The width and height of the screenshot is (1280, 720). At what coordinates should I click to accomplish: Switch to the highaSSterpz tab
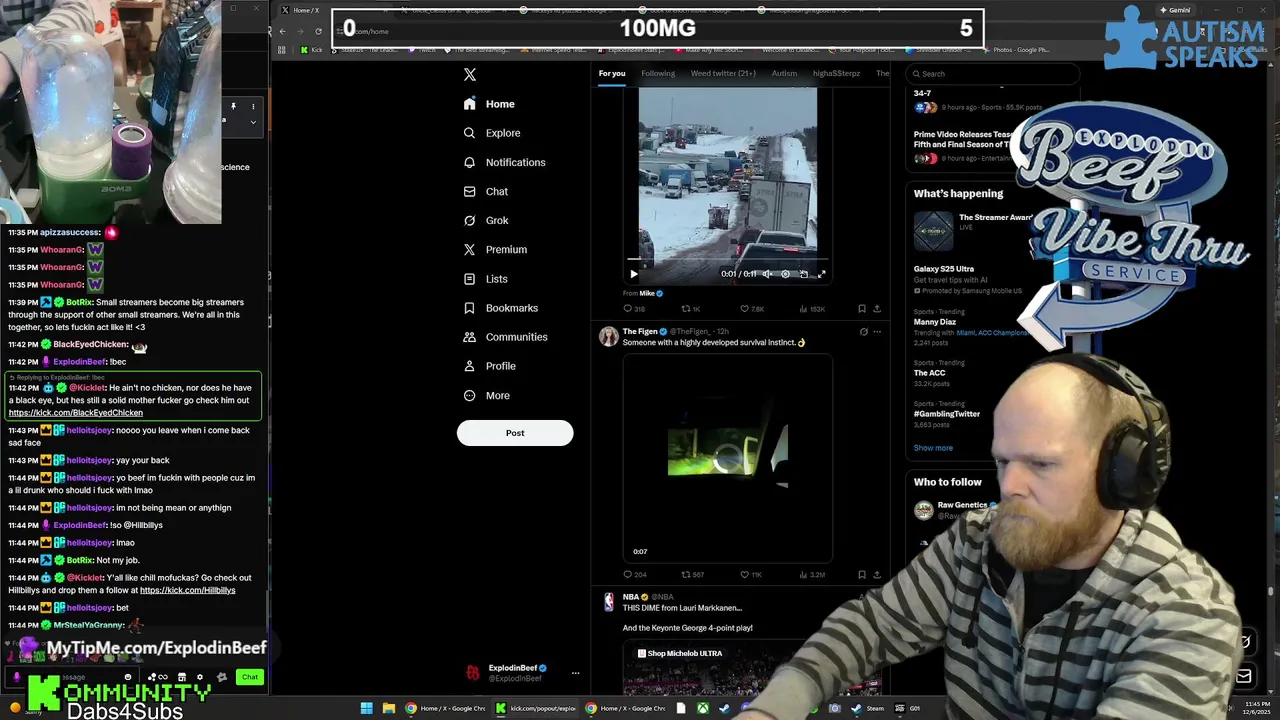click(x=836, y=73)
